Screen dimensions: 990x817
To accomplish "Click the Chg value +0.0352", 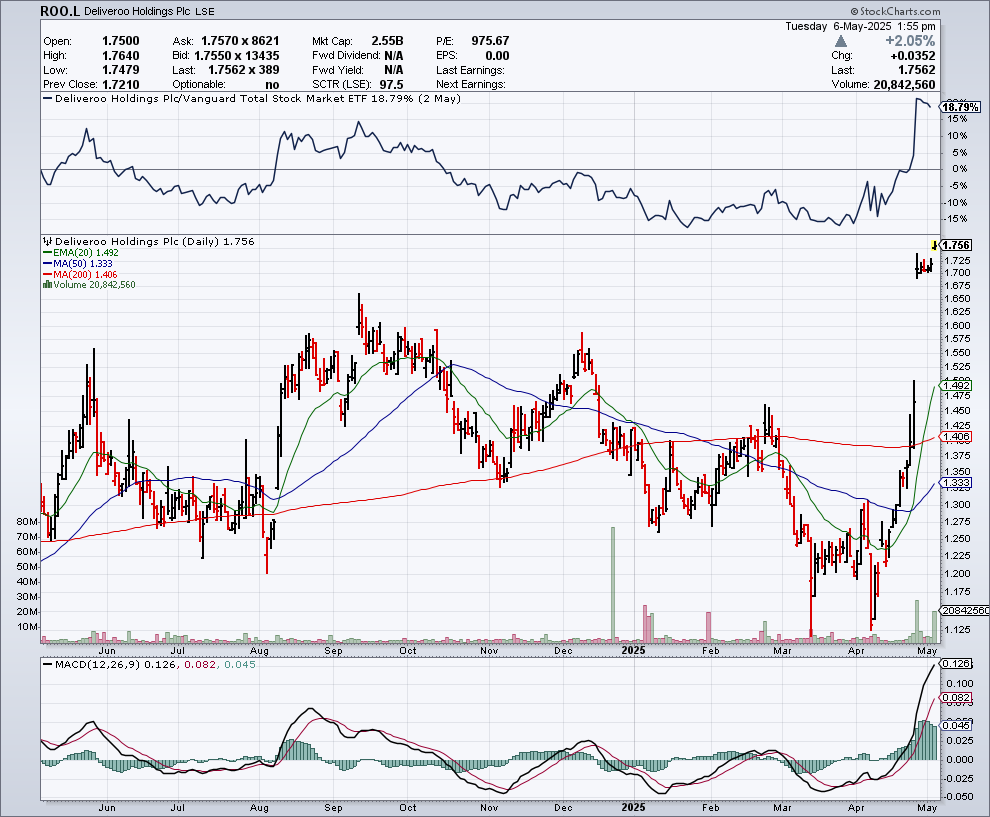I will point(913,56).
